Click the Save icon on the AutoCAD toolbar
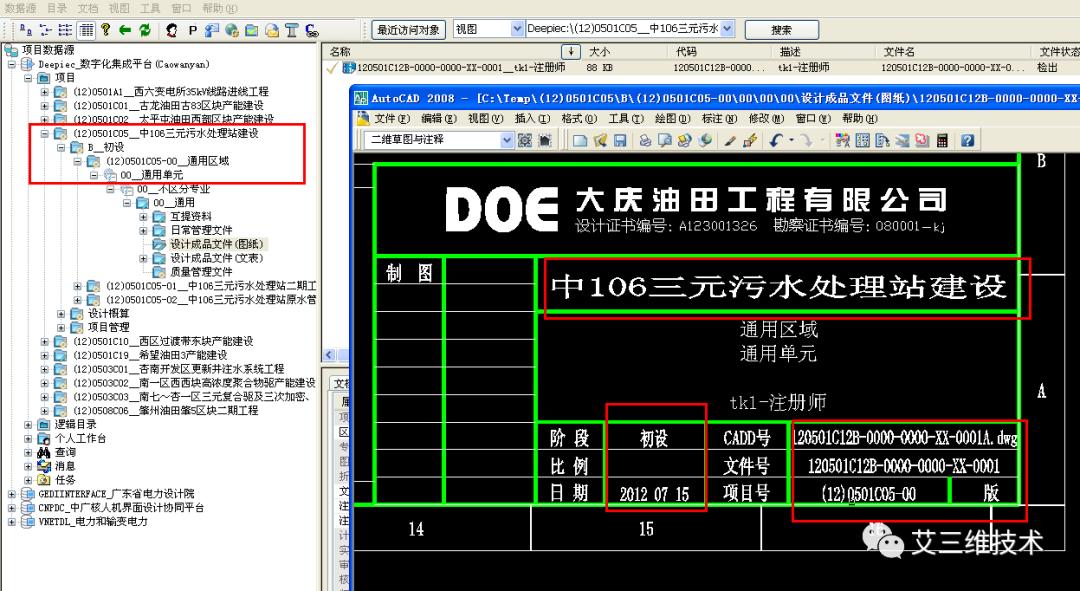Image resolution: width=1080 pixels, height=591 pixels. tap(618, 140)
